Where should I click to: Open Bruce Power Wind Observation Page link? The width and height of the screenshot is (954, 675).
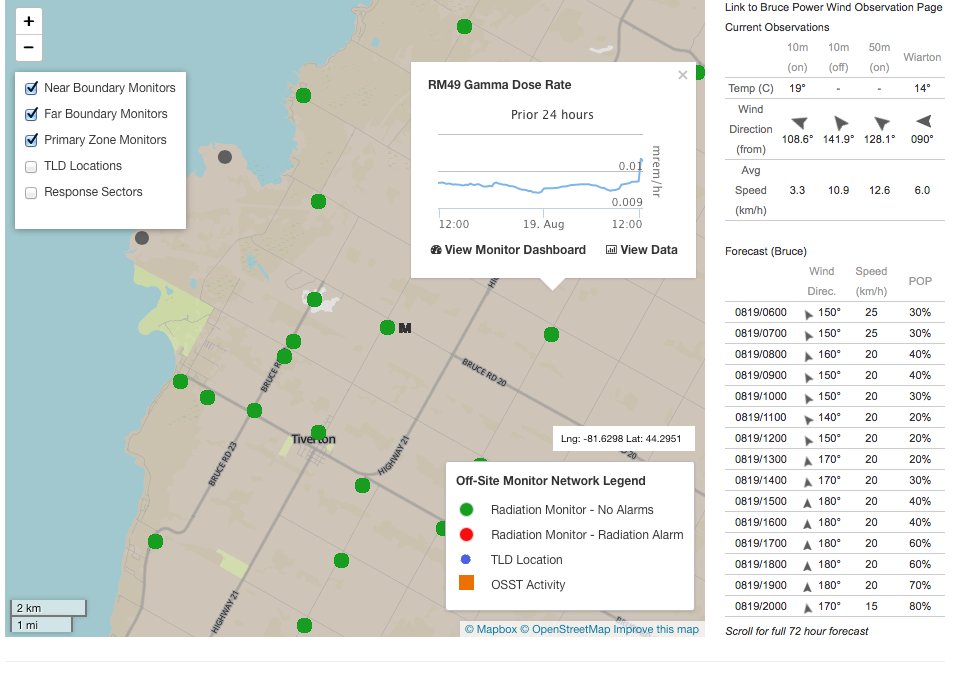(x=833, y=7)
